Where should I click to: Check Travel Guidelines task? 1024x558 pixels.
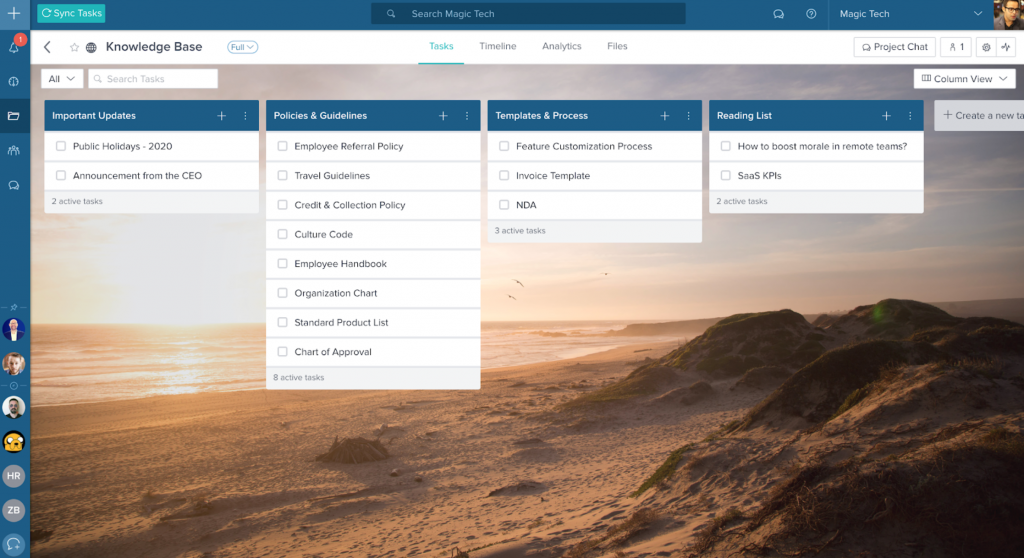click(282, 176)
